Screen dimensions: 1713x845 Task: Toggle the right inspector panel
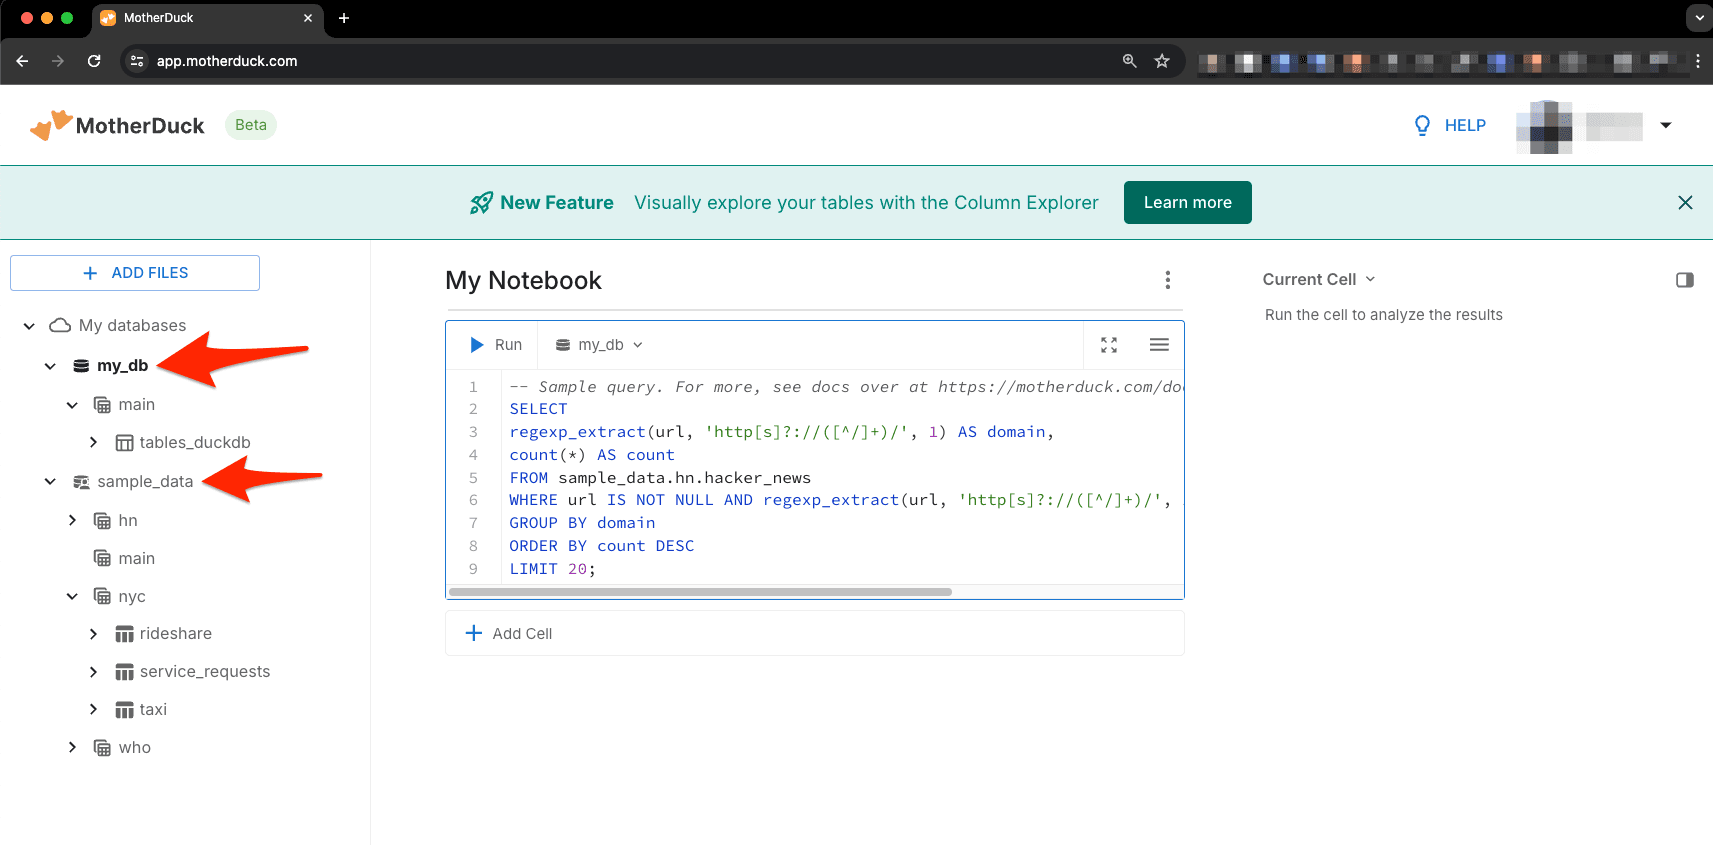(1685, 280)
